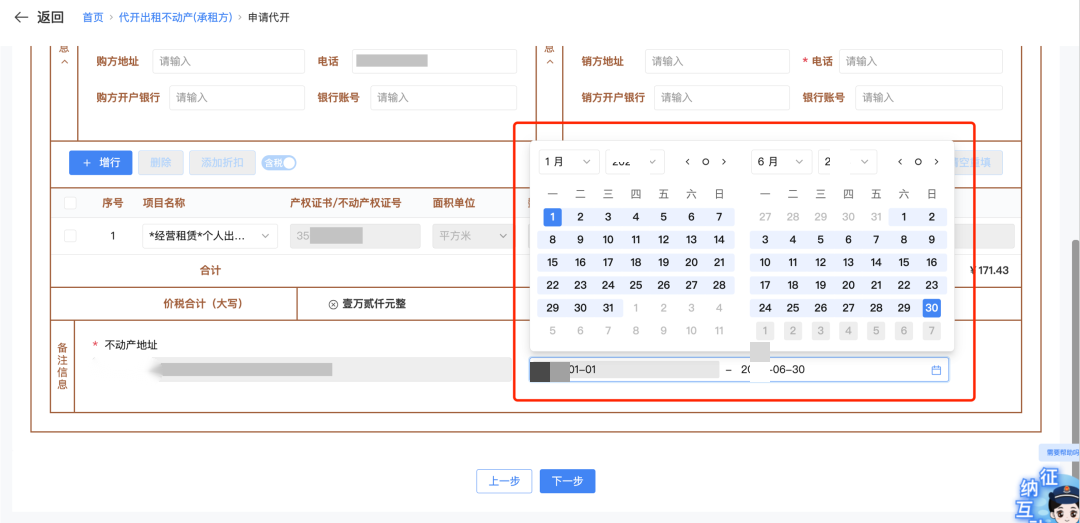
Task: Click the 产权证书 field starting with 35
Action: (355, 236)
